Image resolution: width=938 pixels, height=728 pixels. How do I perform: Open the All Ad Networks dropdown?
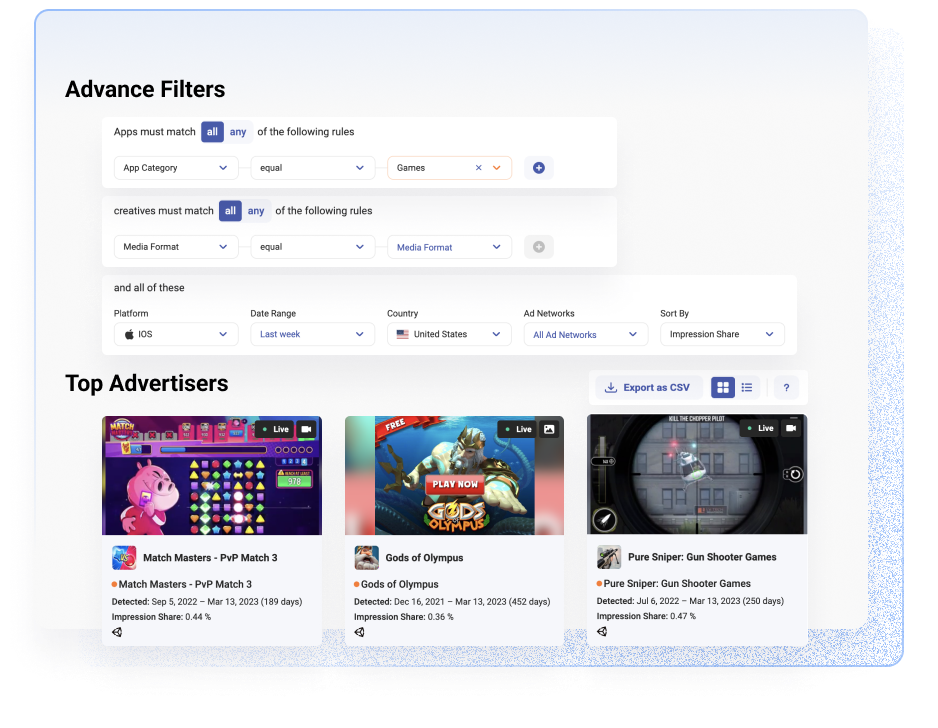[x=586, y=334]
